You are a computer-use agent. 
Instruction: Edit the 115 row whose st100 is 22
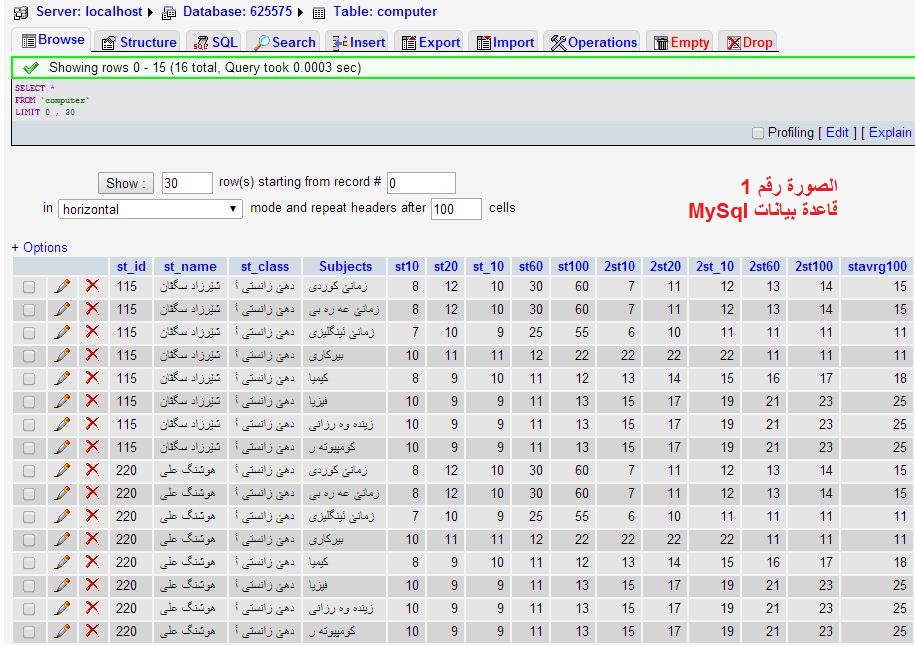click(62, 355)
